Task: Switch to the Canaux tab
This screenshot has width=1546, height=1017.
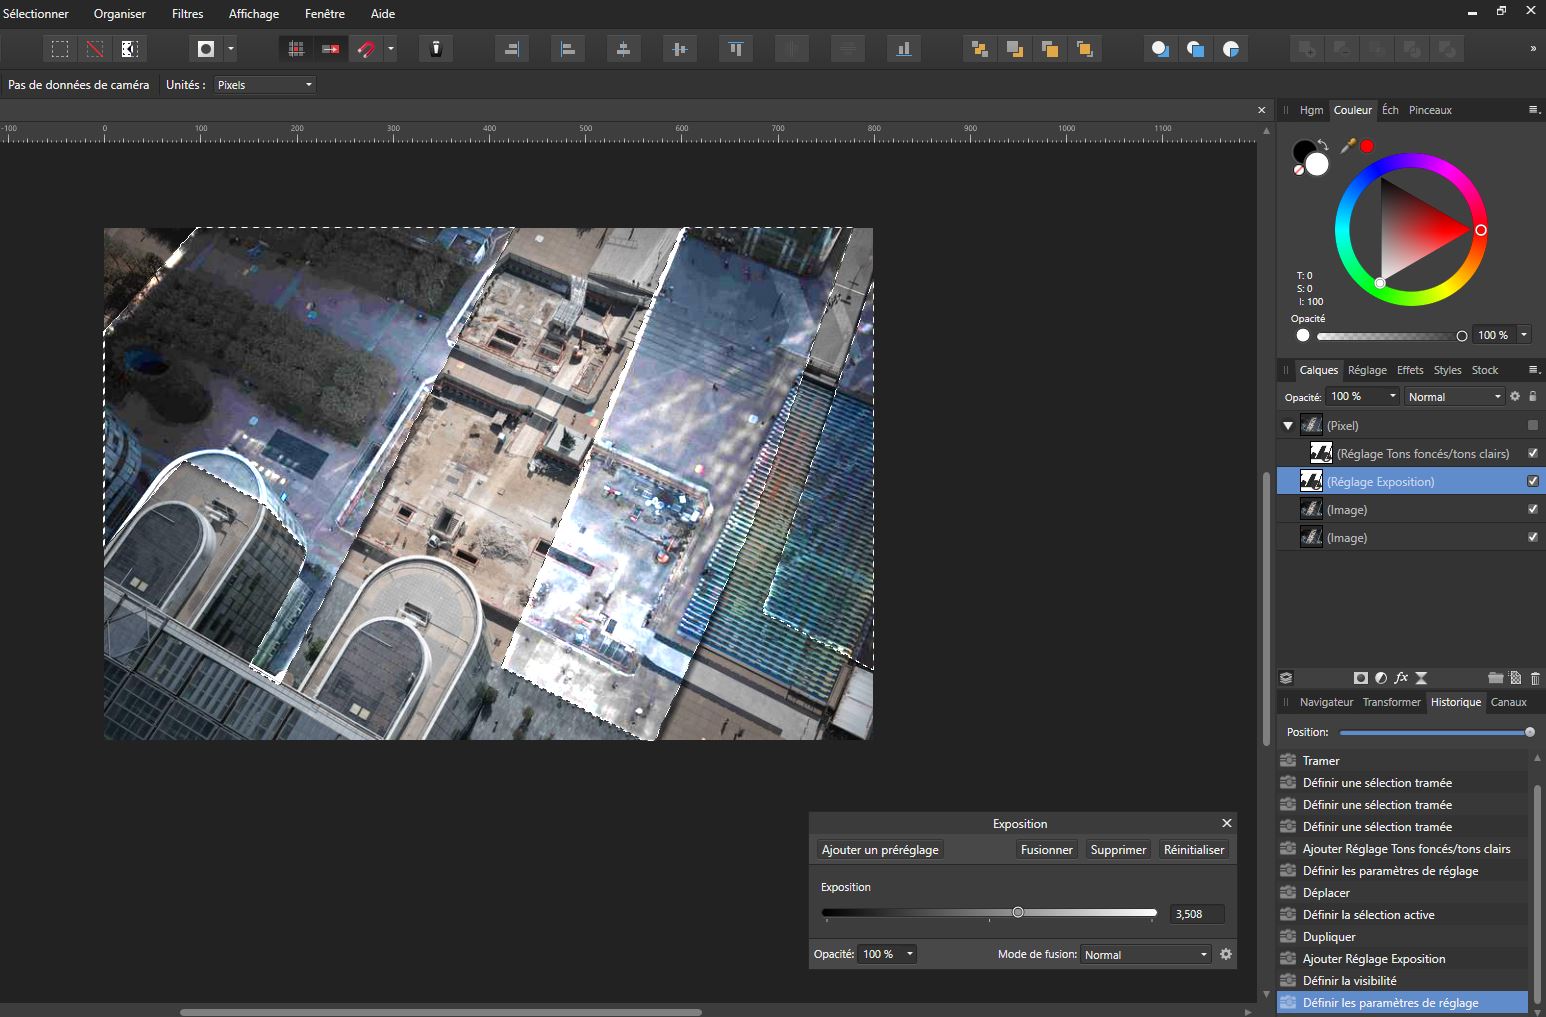Action: 1508,702
